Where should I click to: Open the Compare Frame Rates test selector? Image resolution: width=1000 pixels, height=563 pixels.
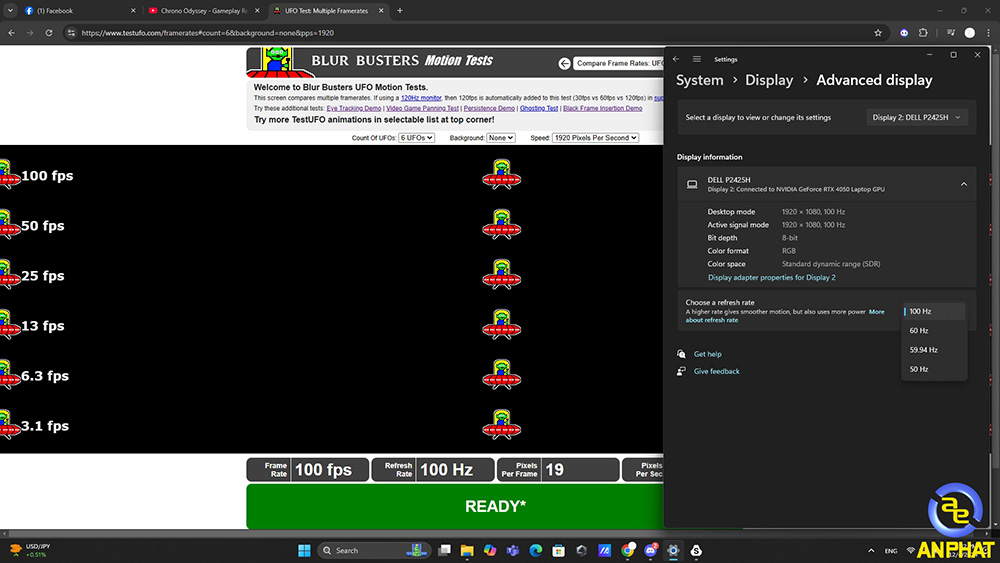(x=618, y=63)
